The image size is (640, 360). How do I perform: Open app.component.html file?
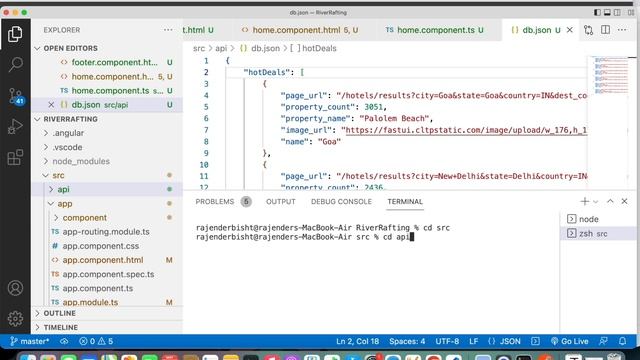[103, 260]
